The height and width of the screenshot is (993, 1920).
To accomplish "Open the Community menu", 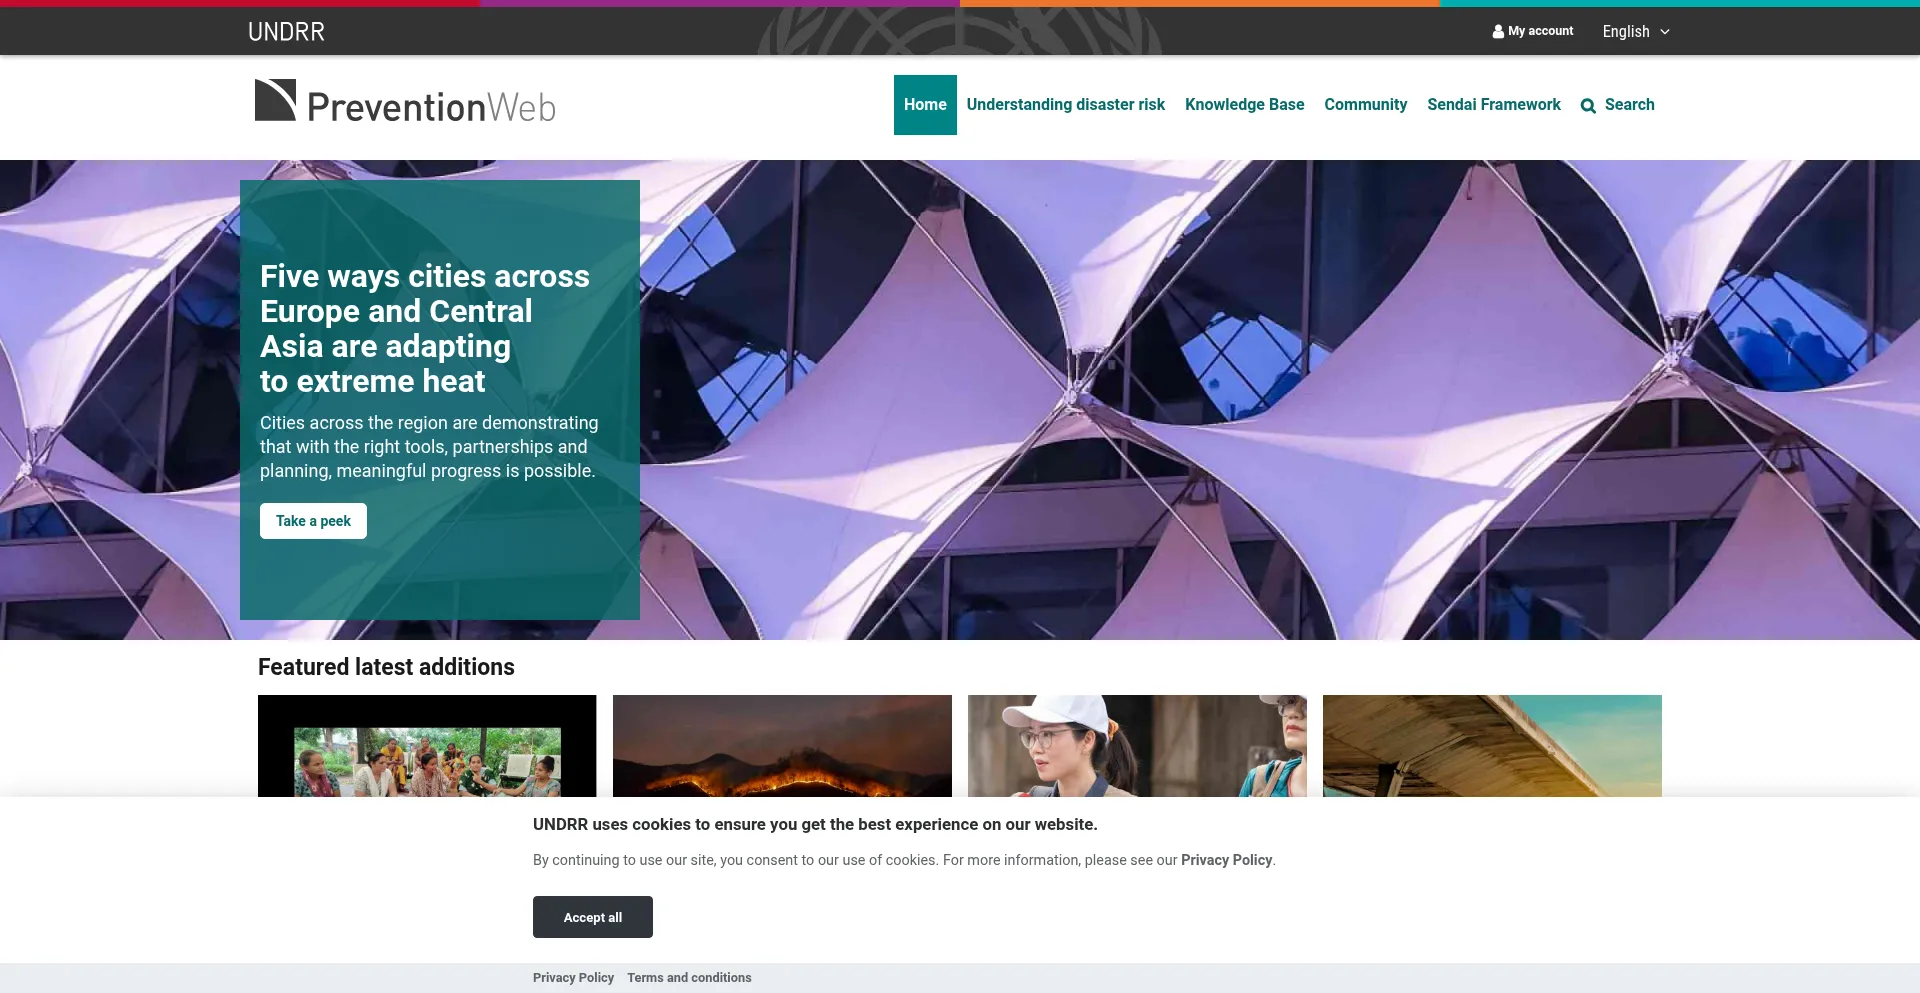I will 1365,105.
